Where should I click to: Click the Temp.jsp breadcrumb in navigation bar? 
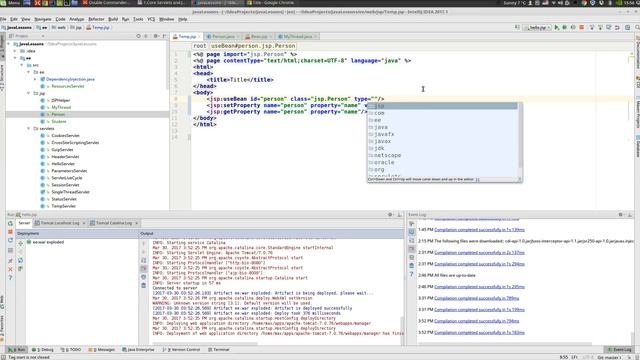(98, 28)
